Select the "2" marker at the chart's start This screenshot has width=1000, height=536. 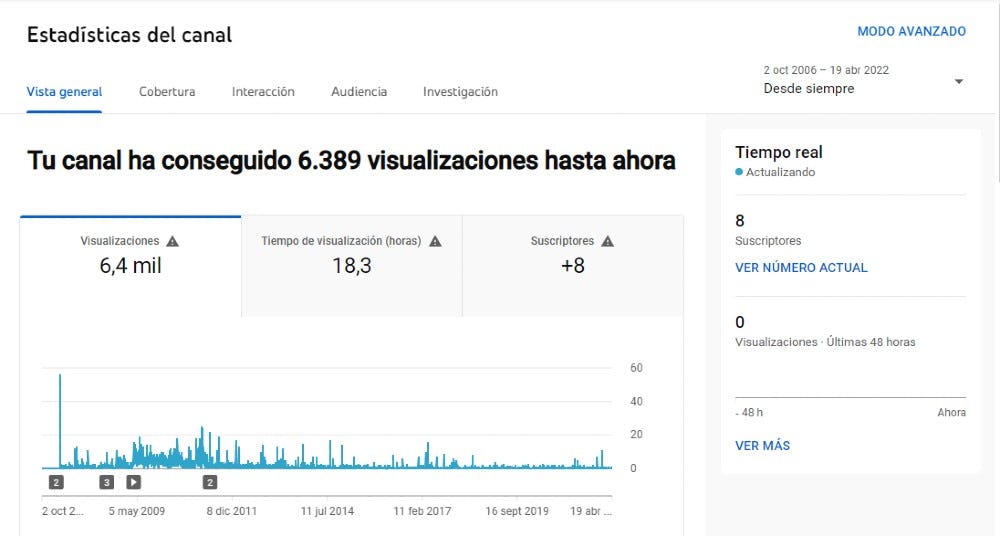[x=56, y=482]
